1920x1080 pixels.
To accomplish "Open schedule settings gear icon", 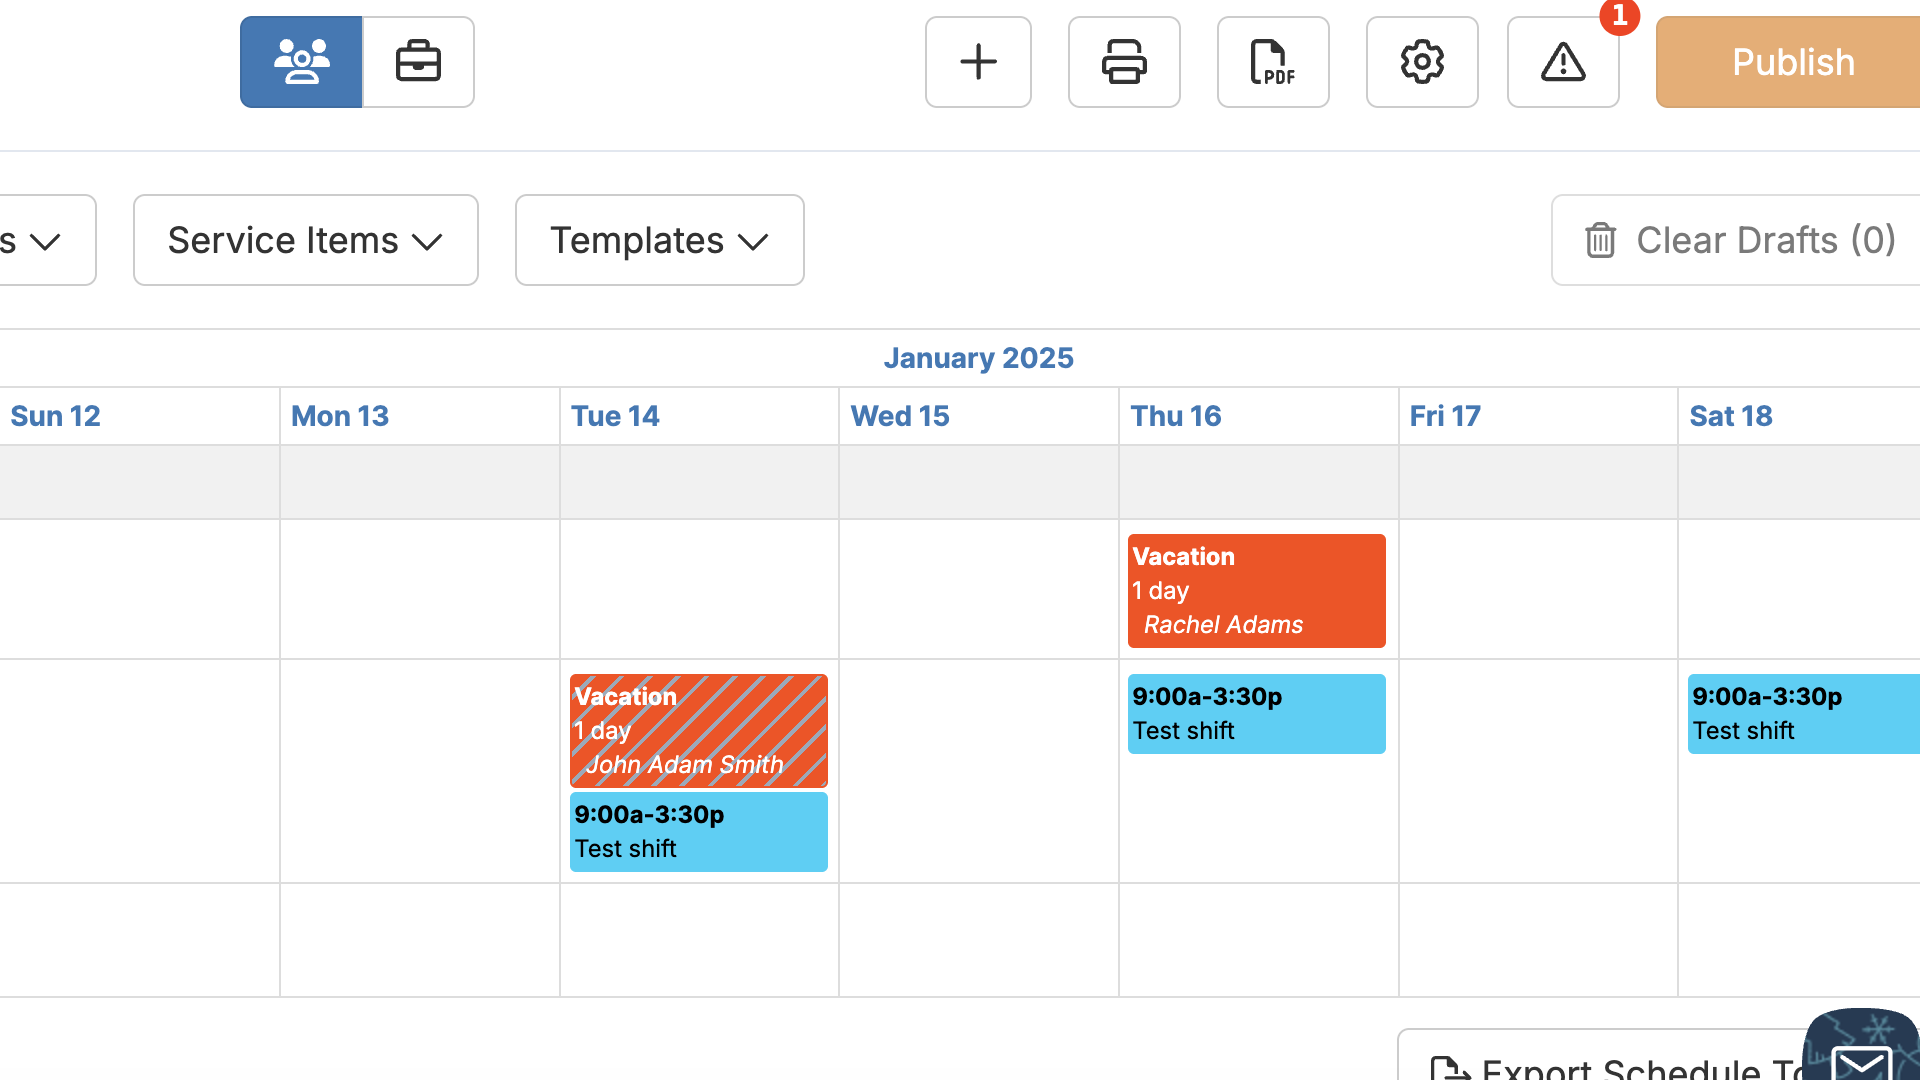I will [1422, 62].
